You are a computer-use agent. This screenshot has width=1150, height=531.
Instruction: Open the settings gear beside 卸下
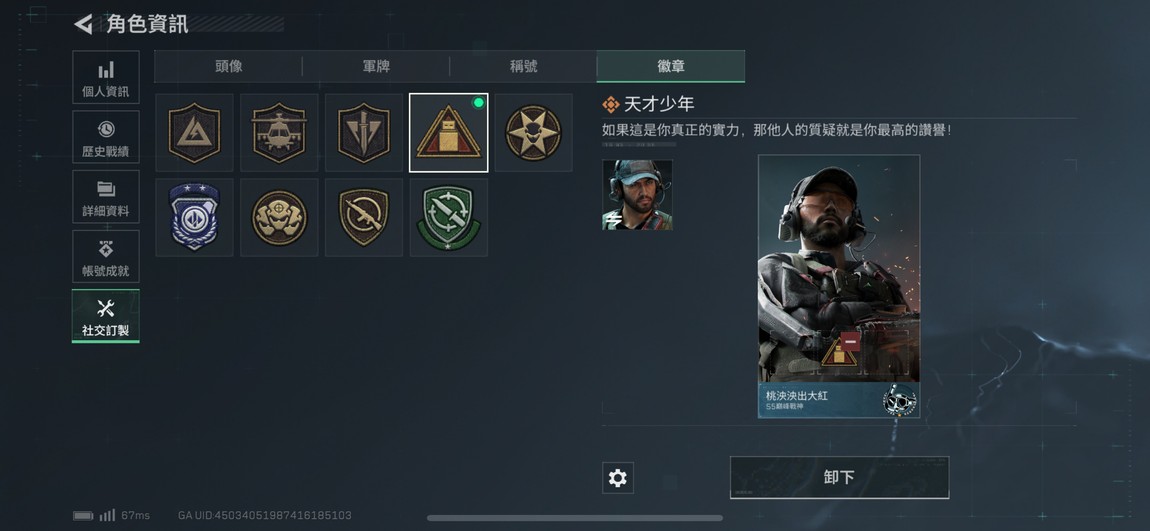click(618, 478)
